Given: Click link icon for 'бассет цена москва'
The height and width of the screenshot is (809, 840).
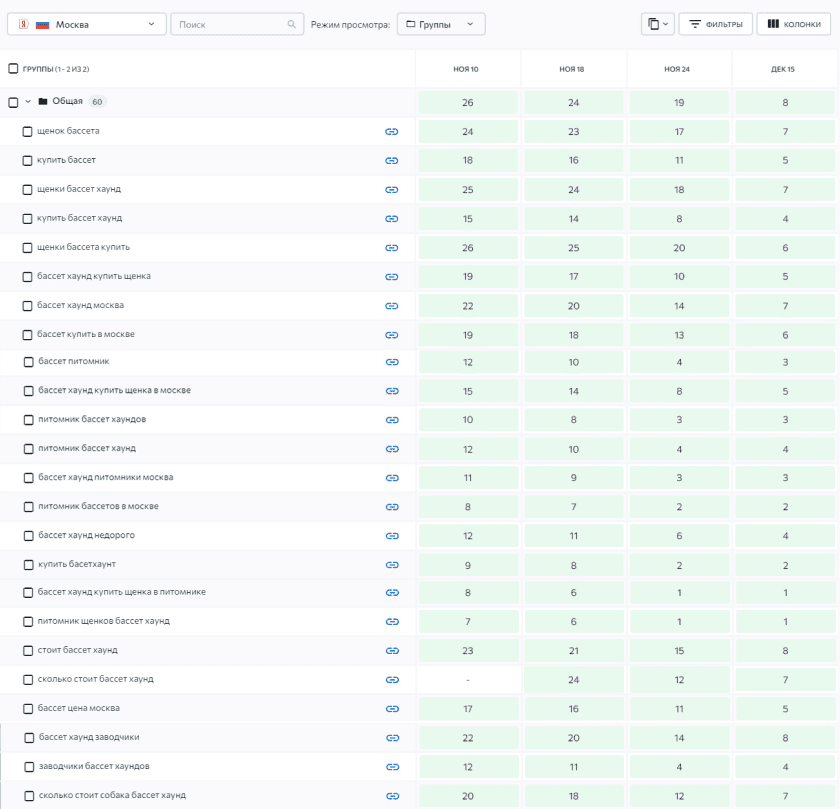Looking at the screenshot, I should (x=392, y=709).
